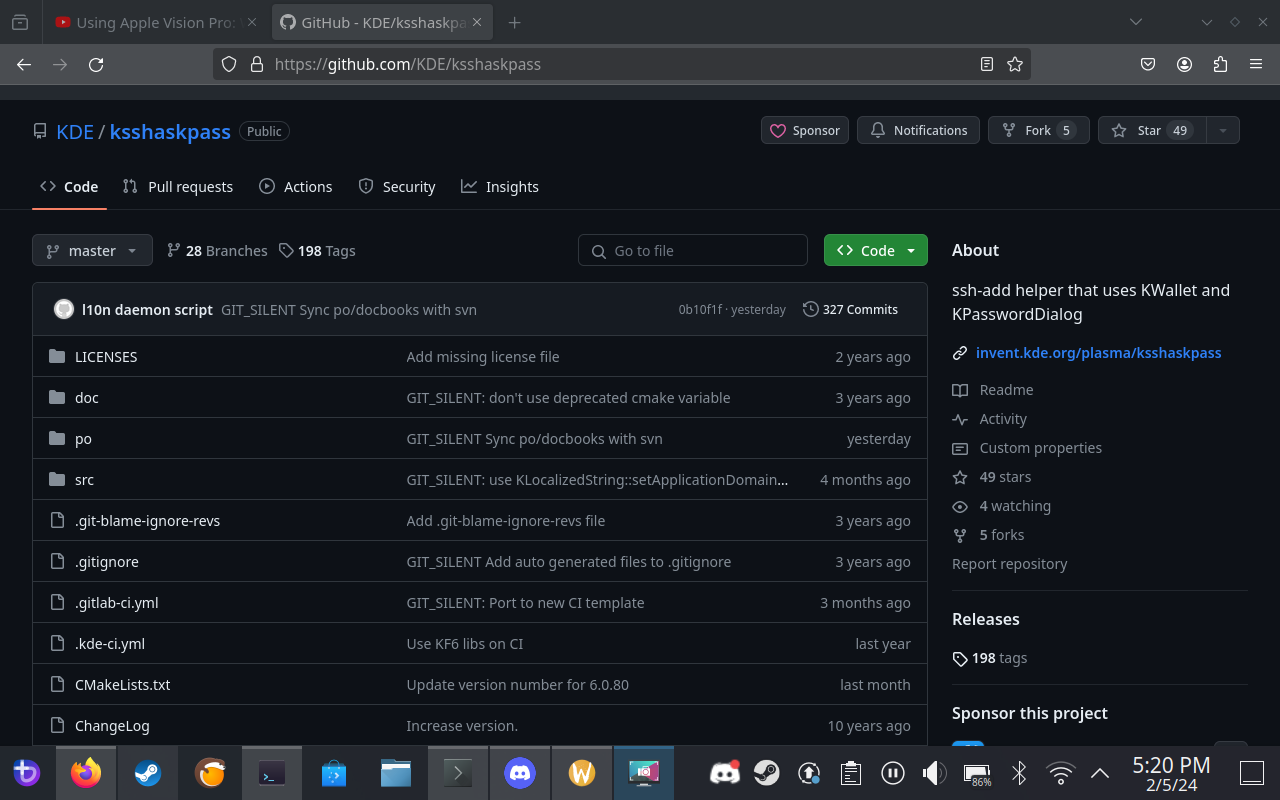The image size is (1280, 800).
Task: Click Report repository in the sidebar
Action: click(x=1010, y=564)
